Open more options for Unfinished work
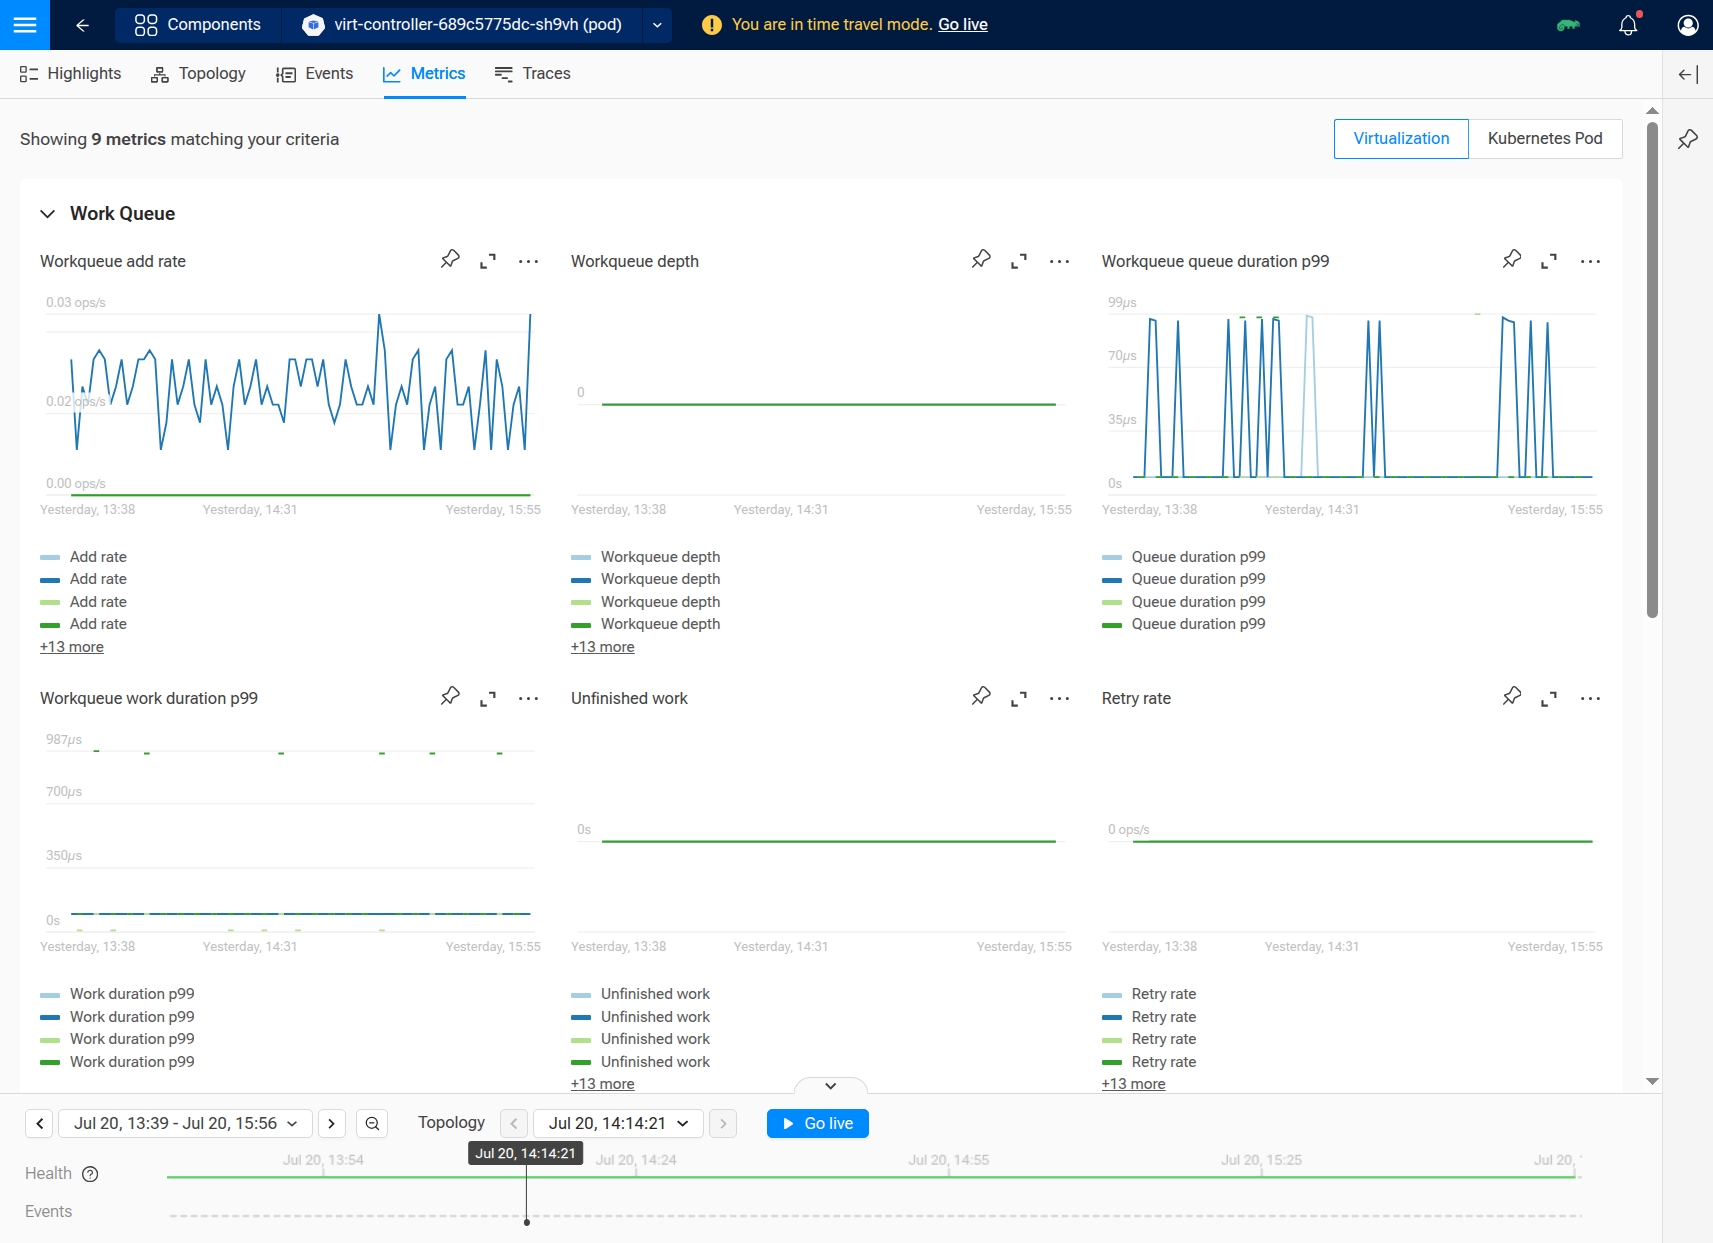The image size is (1713, 1243). point(1059,698)
